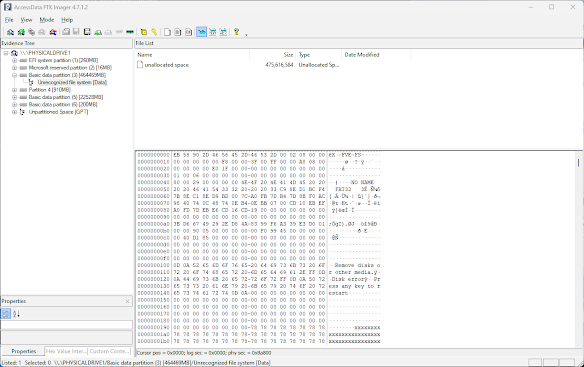
Task: Click the 'Remove disks o' ASCII text in the hex viewer
Action: pos(358,265)
